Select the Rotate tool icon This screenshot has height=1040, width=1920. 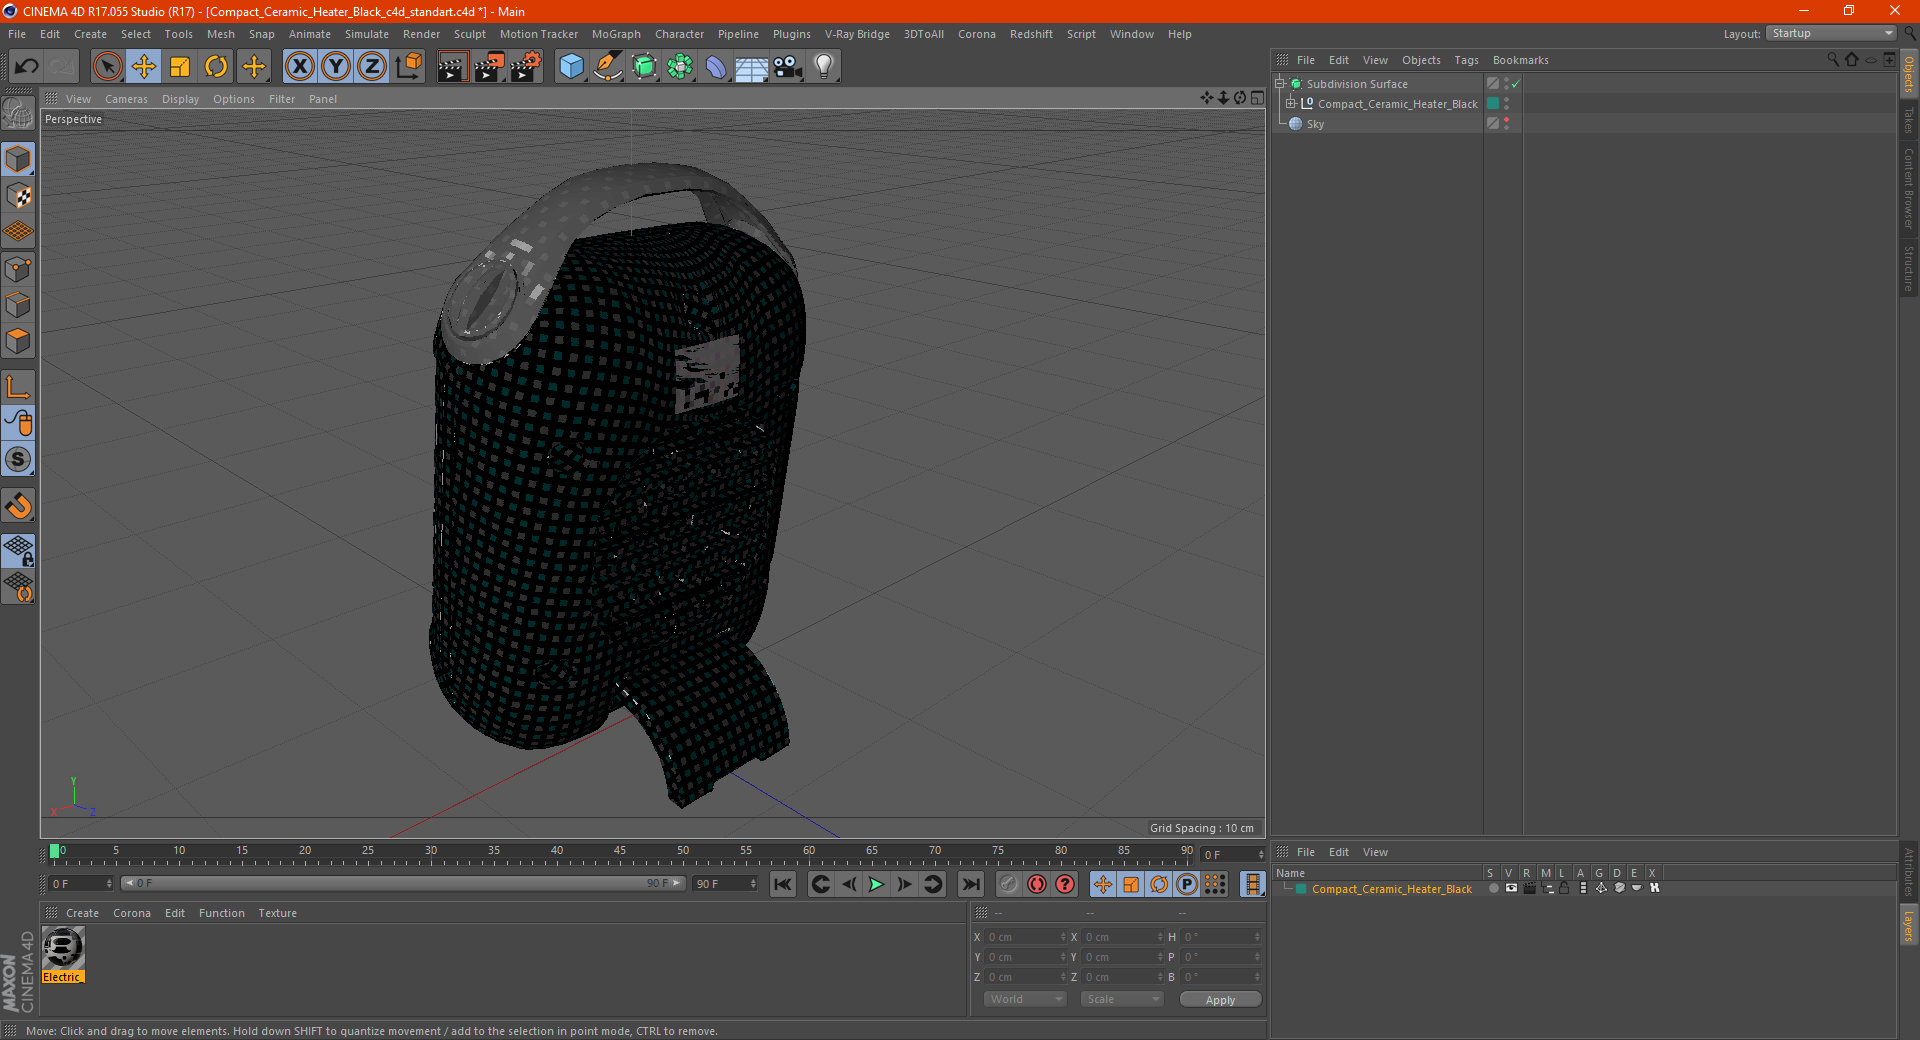coord(216,67)
